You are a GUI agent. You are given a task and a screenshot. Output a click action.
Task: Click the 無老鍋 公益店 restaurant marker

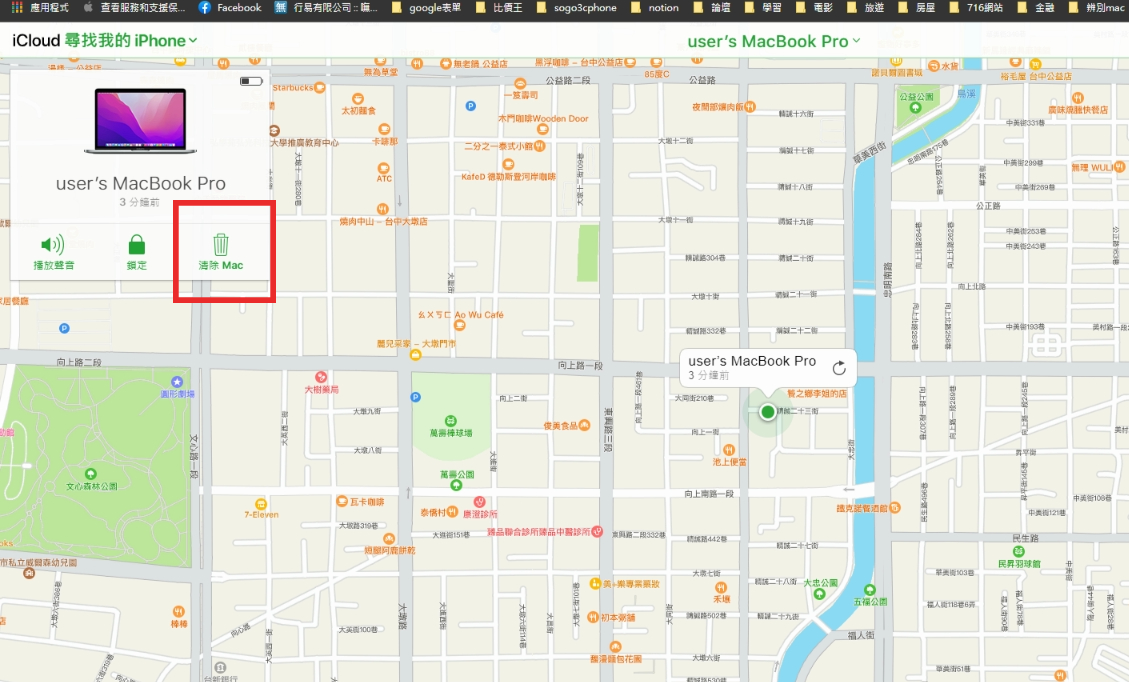(446, 64)
